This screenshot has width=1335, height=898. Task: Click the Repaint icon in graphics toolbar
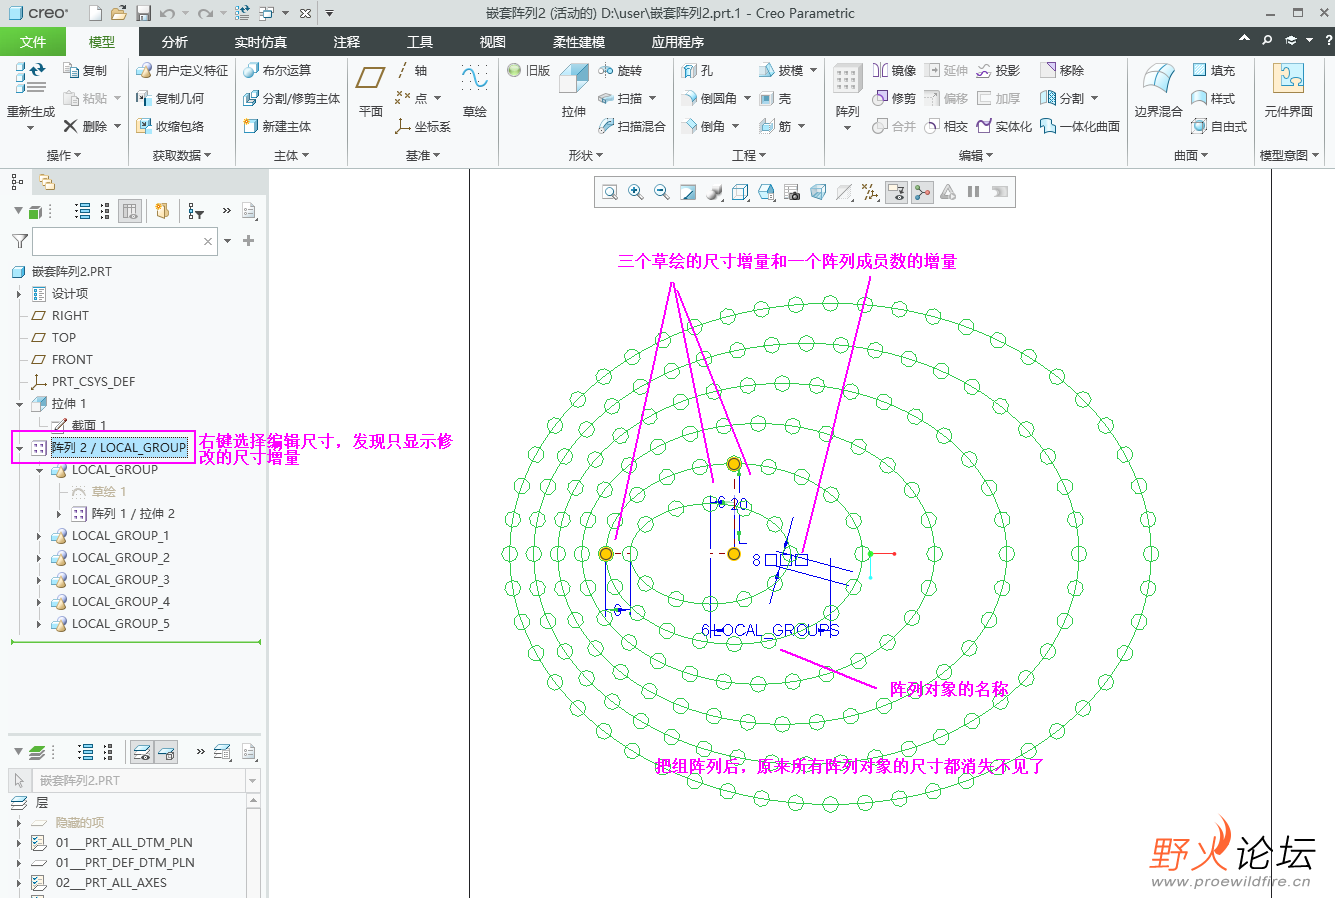687,192
